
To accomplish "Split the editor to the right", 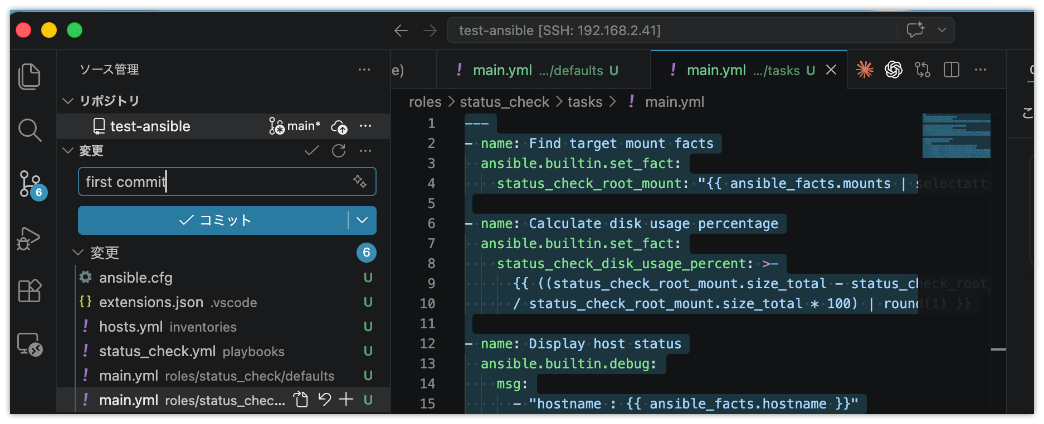I will point(951,69).
